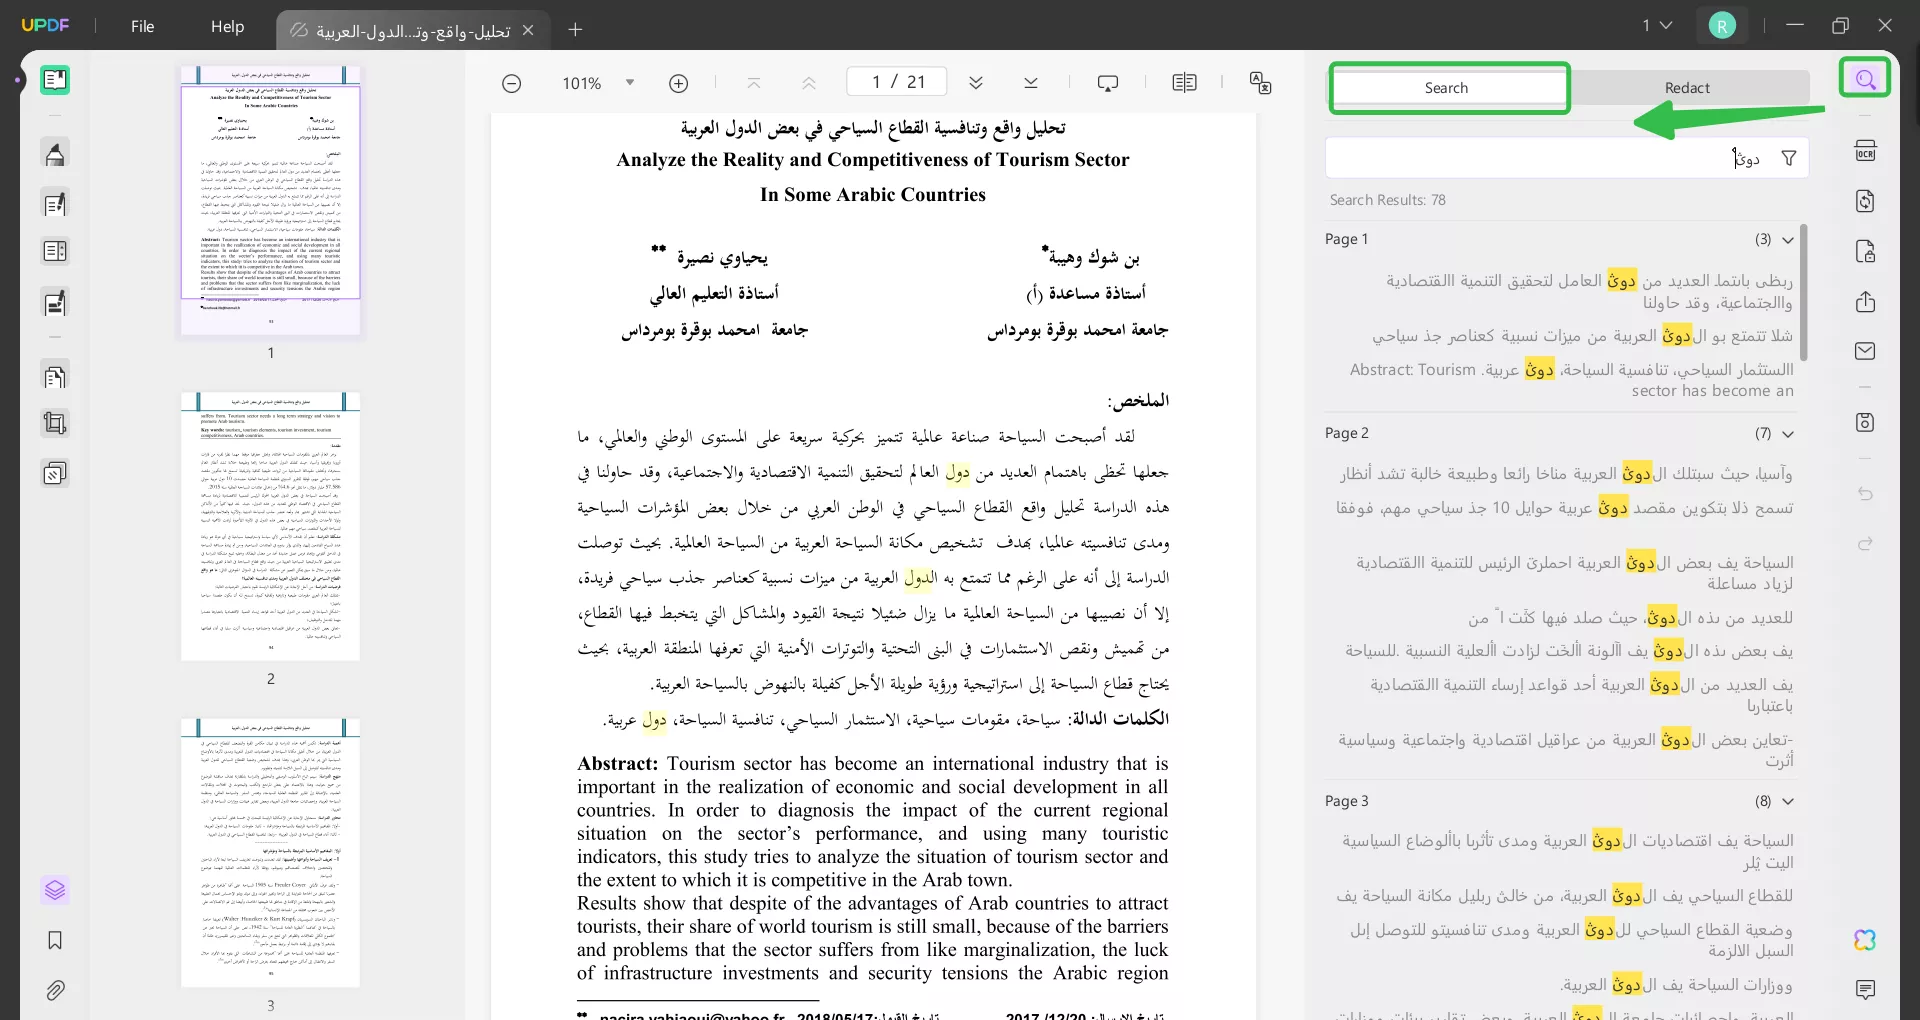Enter presentation mode
Image resolution: width=1920 pixels, height=1020 pixels.
[x=1108, y=83]
